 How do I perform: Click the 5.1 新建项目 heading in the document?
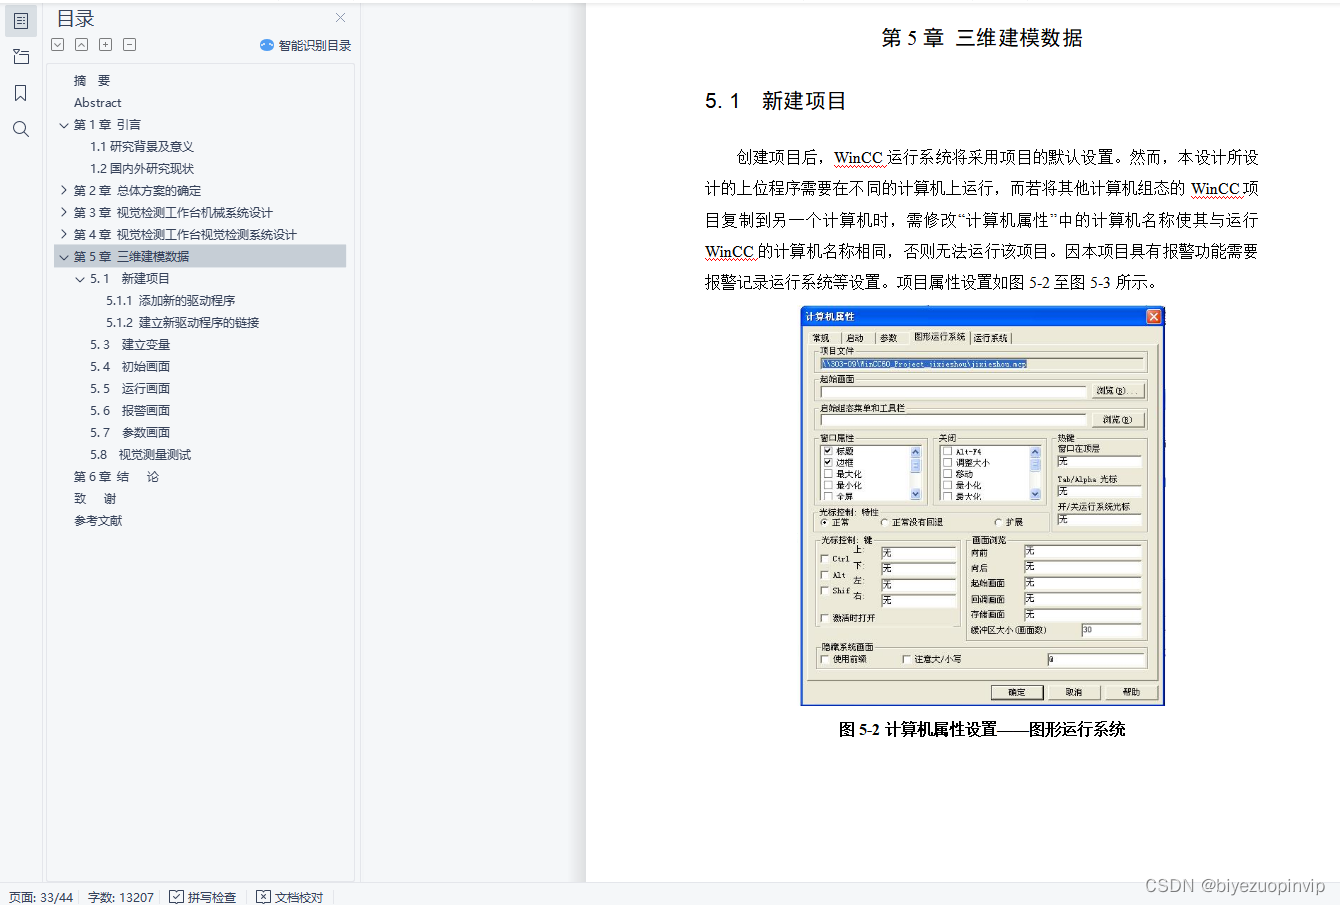[x=775, y=101]
